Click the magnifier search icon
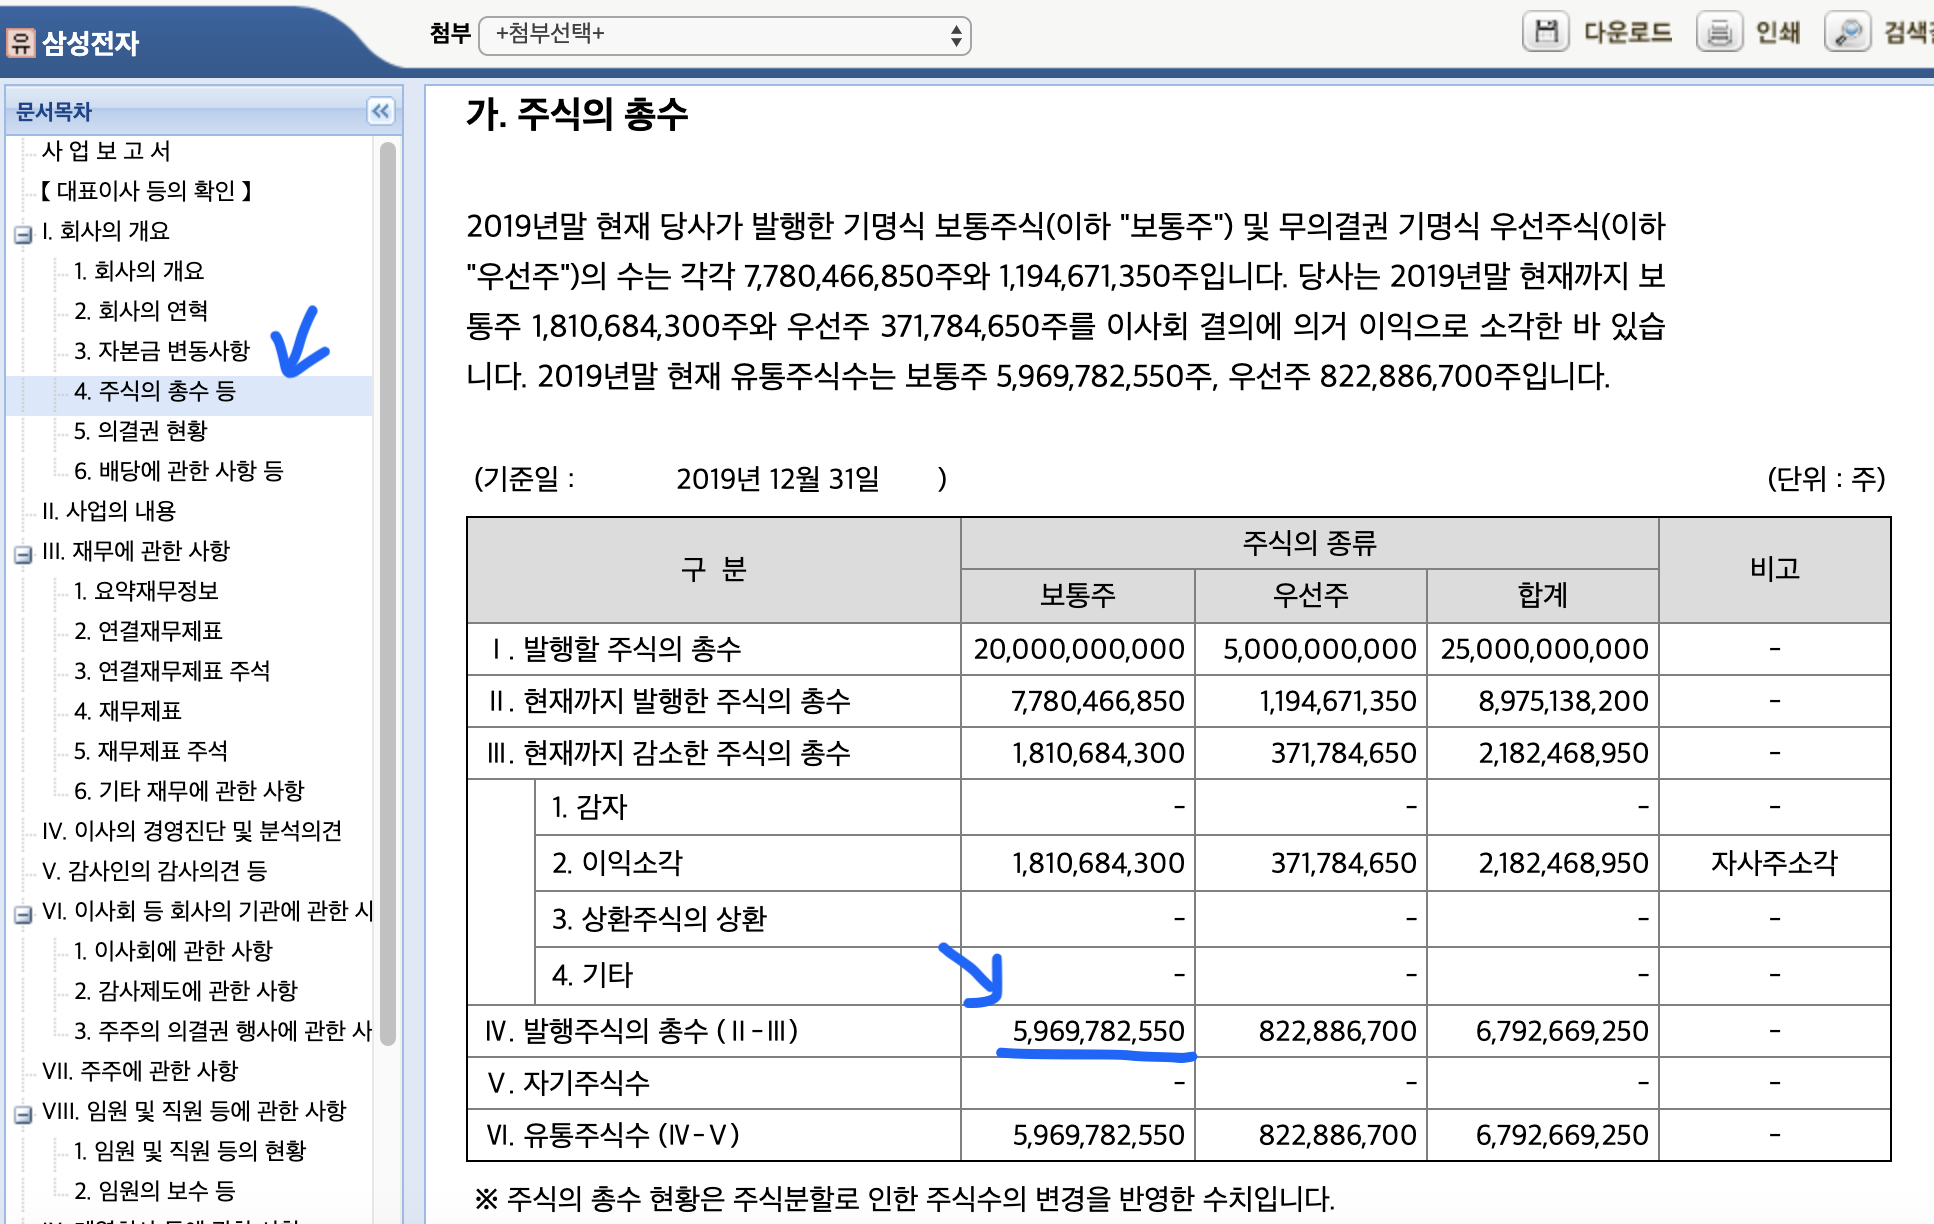This screenshot has width=1934, height=1224. [x=1847, y=32]
